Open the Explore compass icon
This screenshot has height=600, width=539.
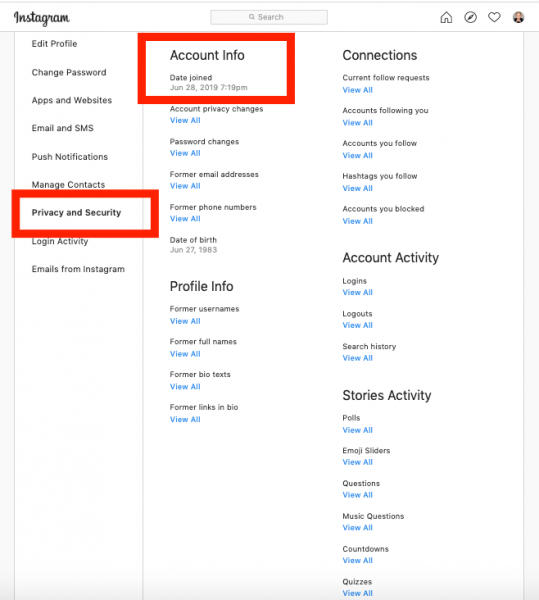click(470, 17)
